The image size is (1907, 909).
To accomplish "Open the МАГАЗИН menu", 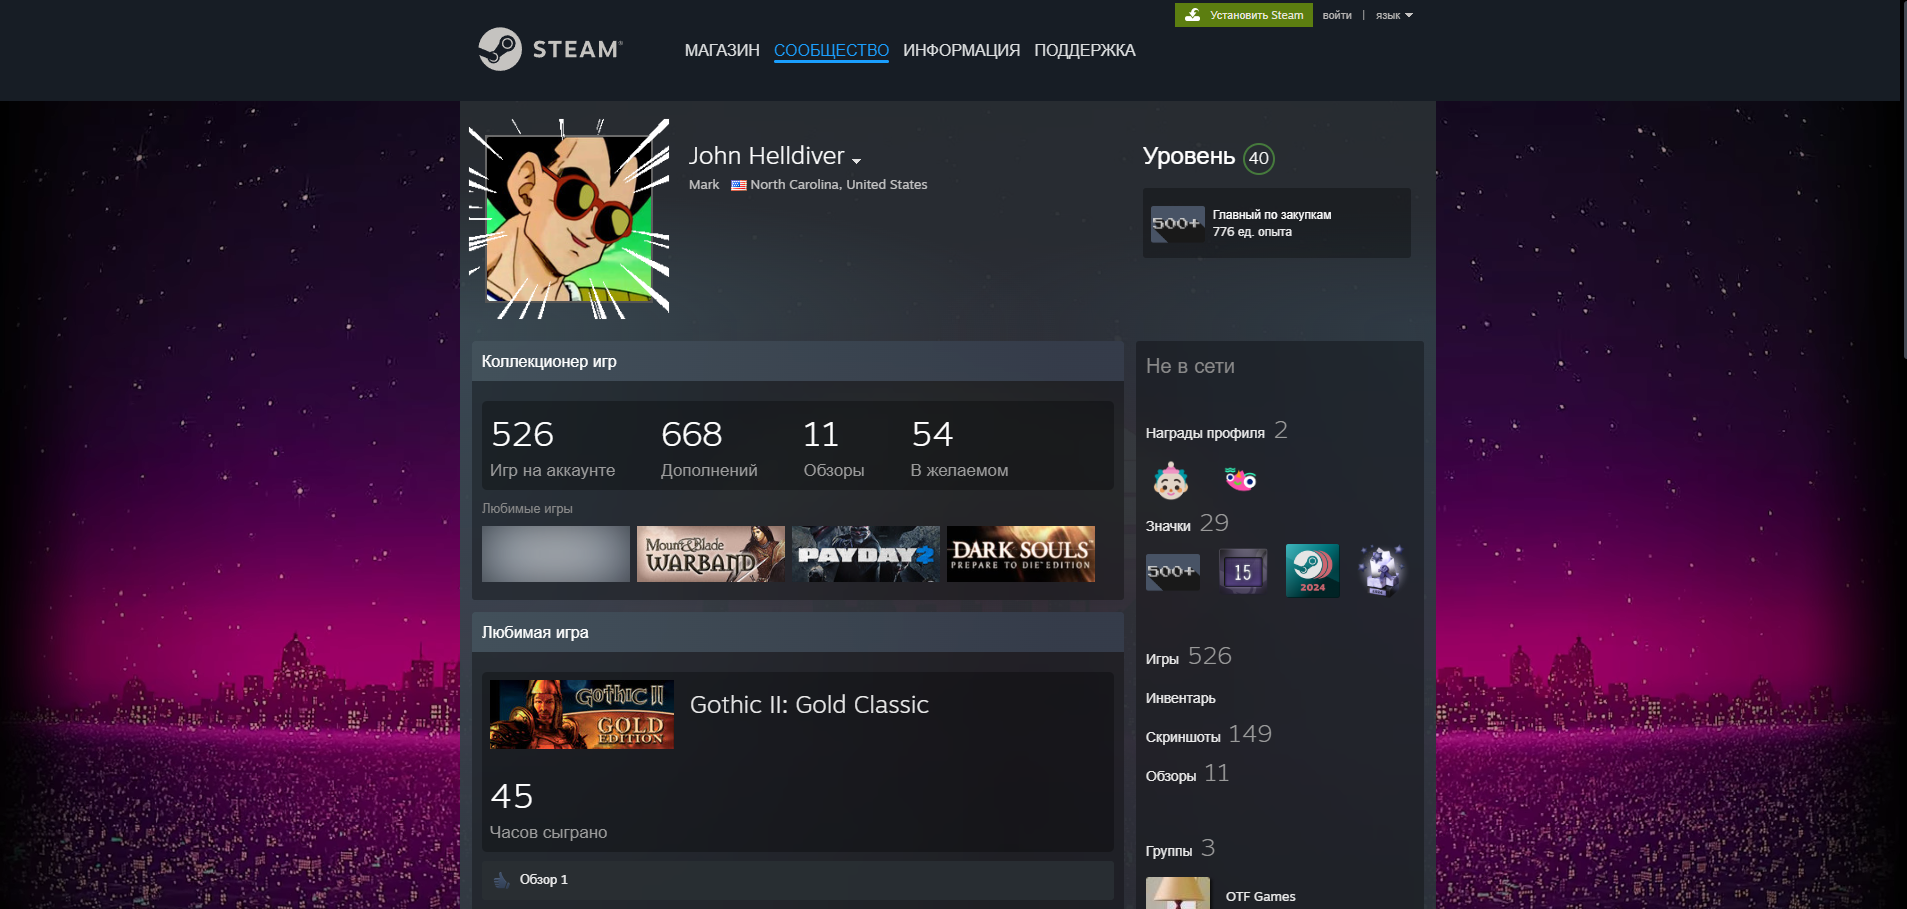I will [722, 50].
